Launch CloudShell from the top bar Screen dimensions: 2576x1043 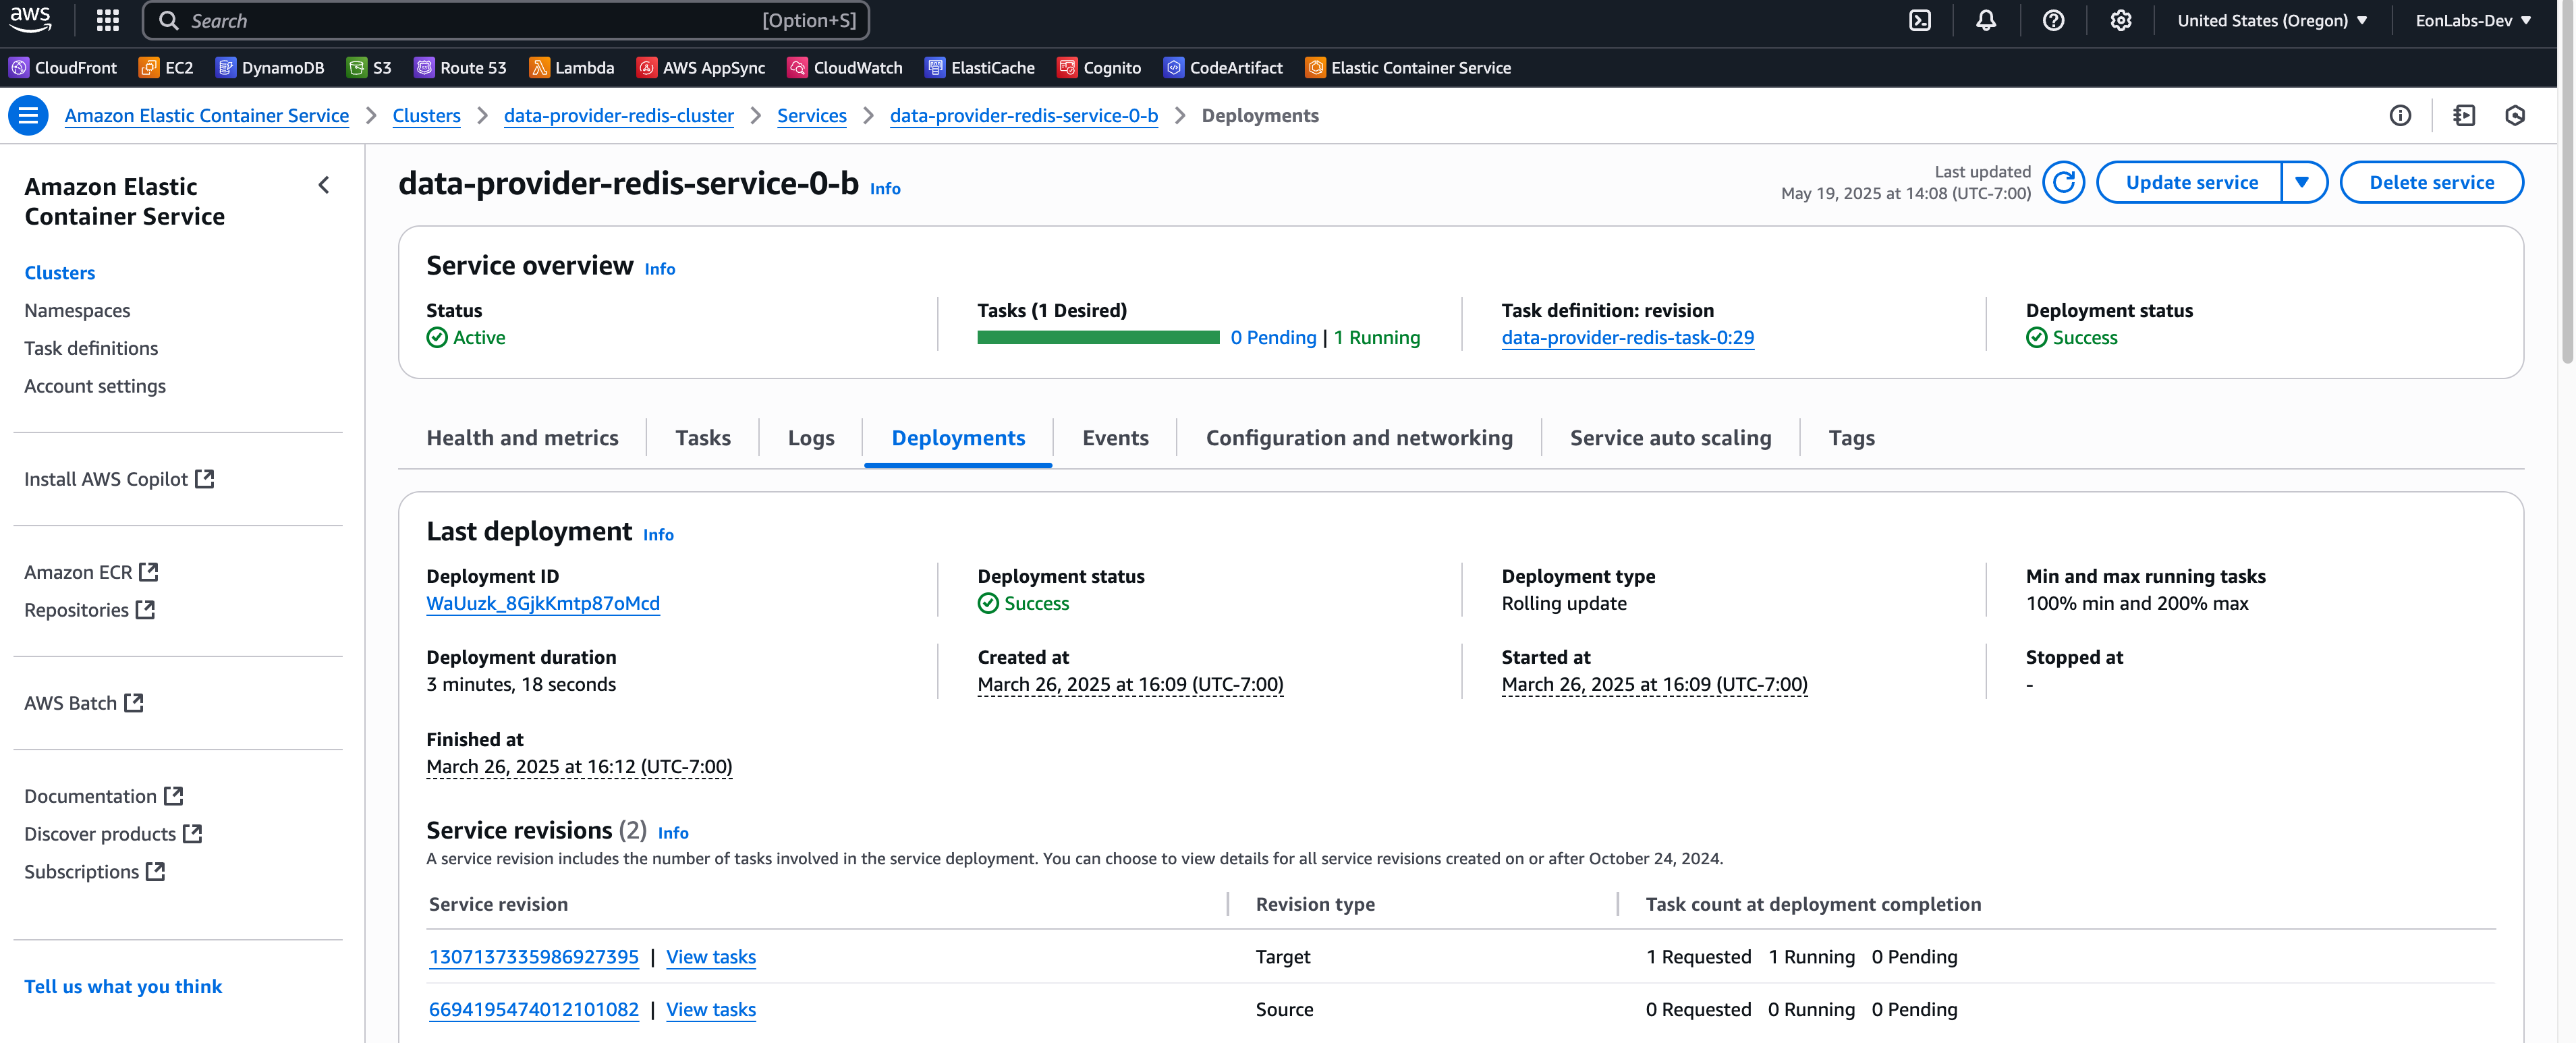(1919, 20)
